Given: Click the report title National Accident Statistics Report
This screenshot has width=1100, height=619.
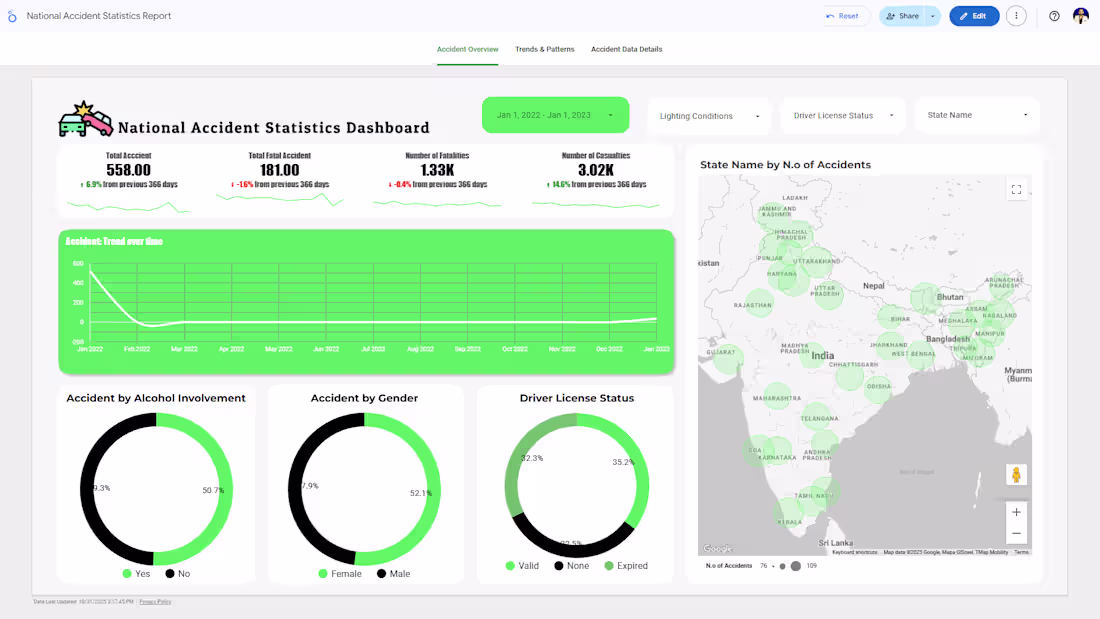Looking at the screenshot, I should point(99,16).
